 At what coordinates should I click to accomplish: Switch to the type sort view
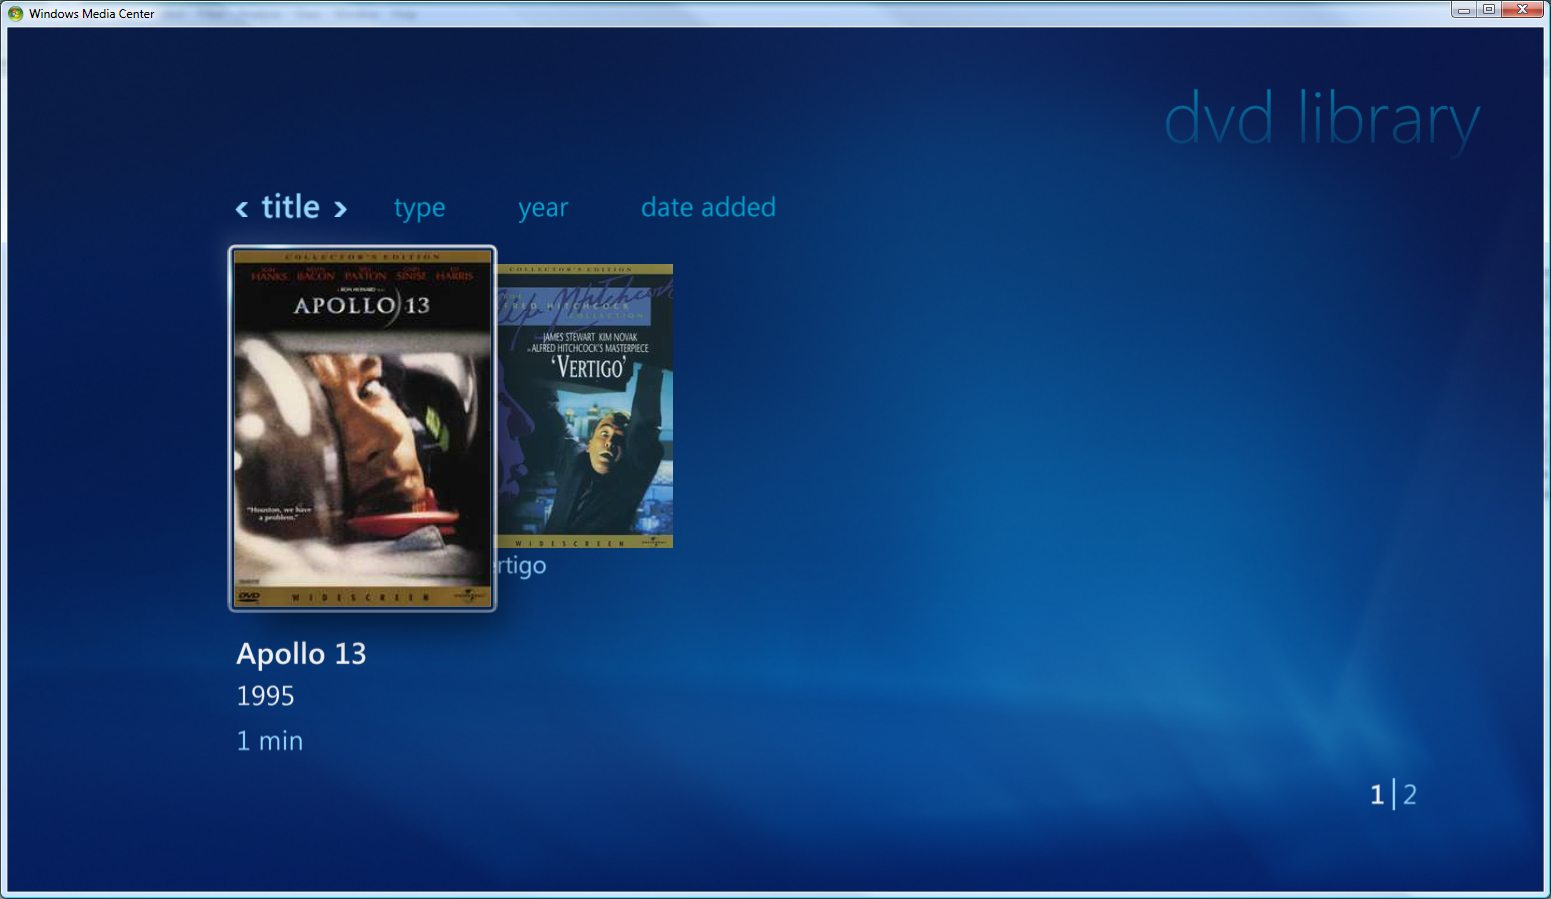[419, 208]
